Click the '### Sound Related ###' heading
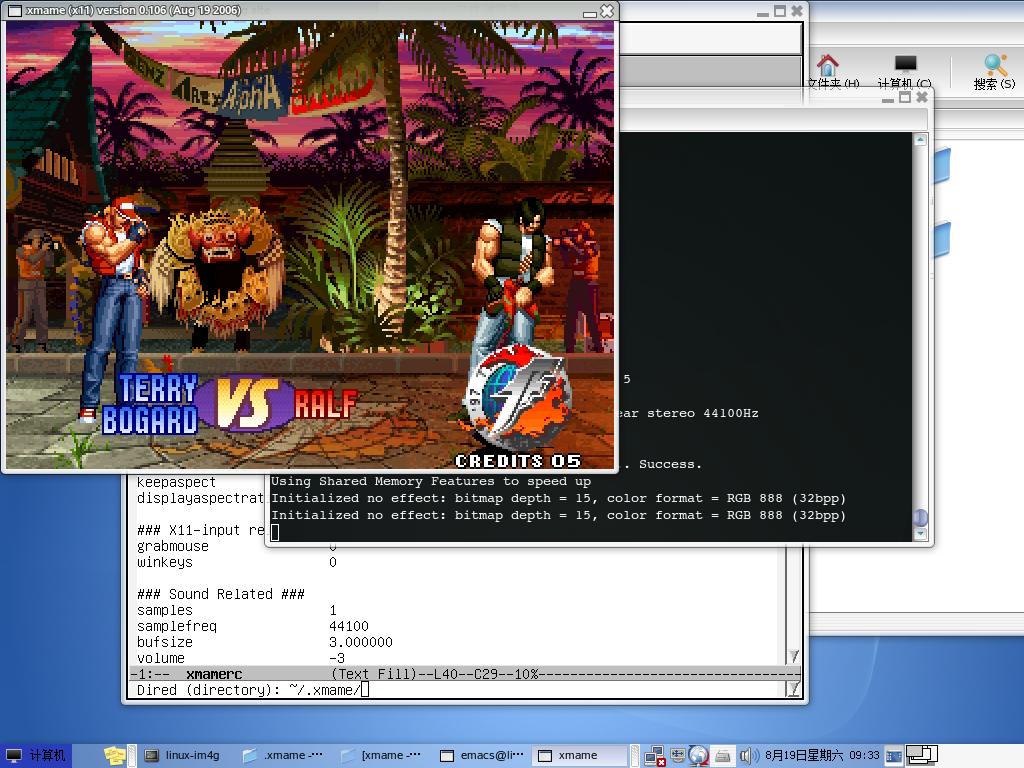This screenshot has width=1024, height=768. coord(221,594)
